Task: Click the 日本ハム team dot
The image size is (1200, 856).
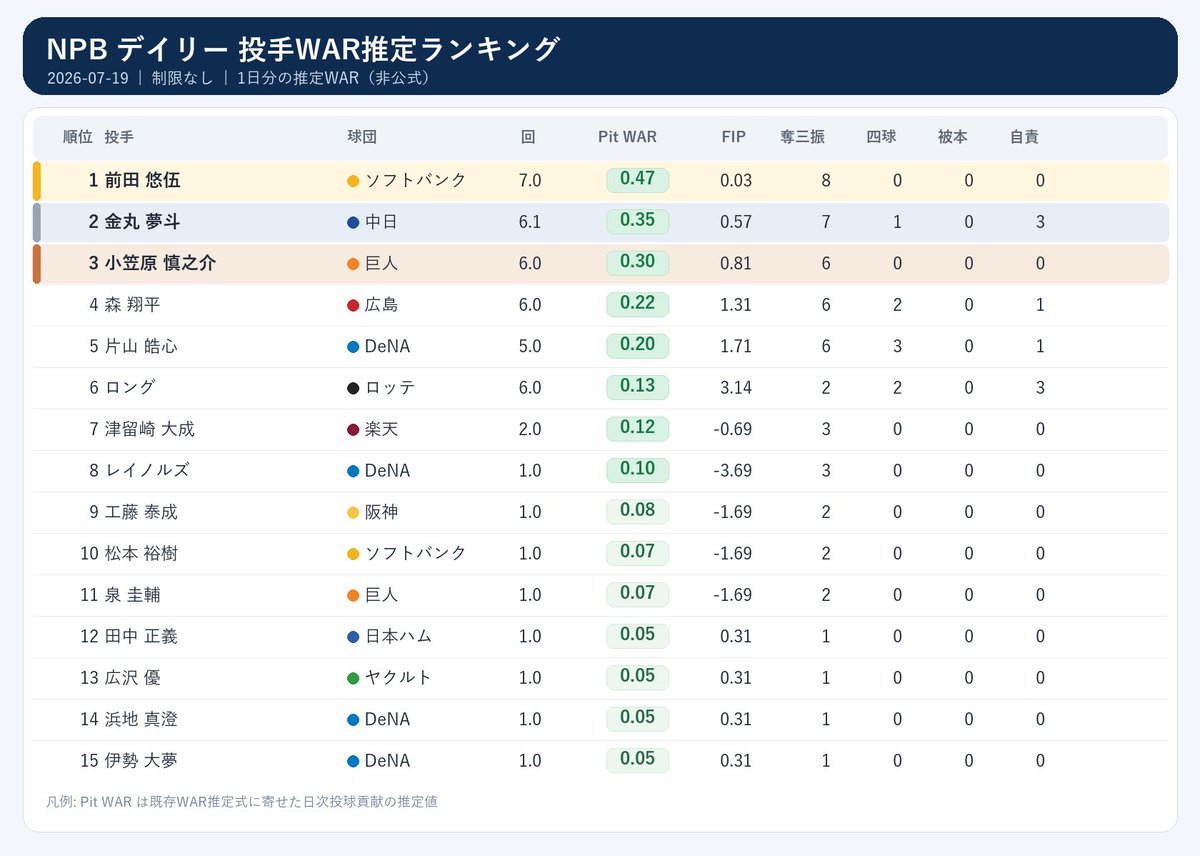Action: [353, 637]
